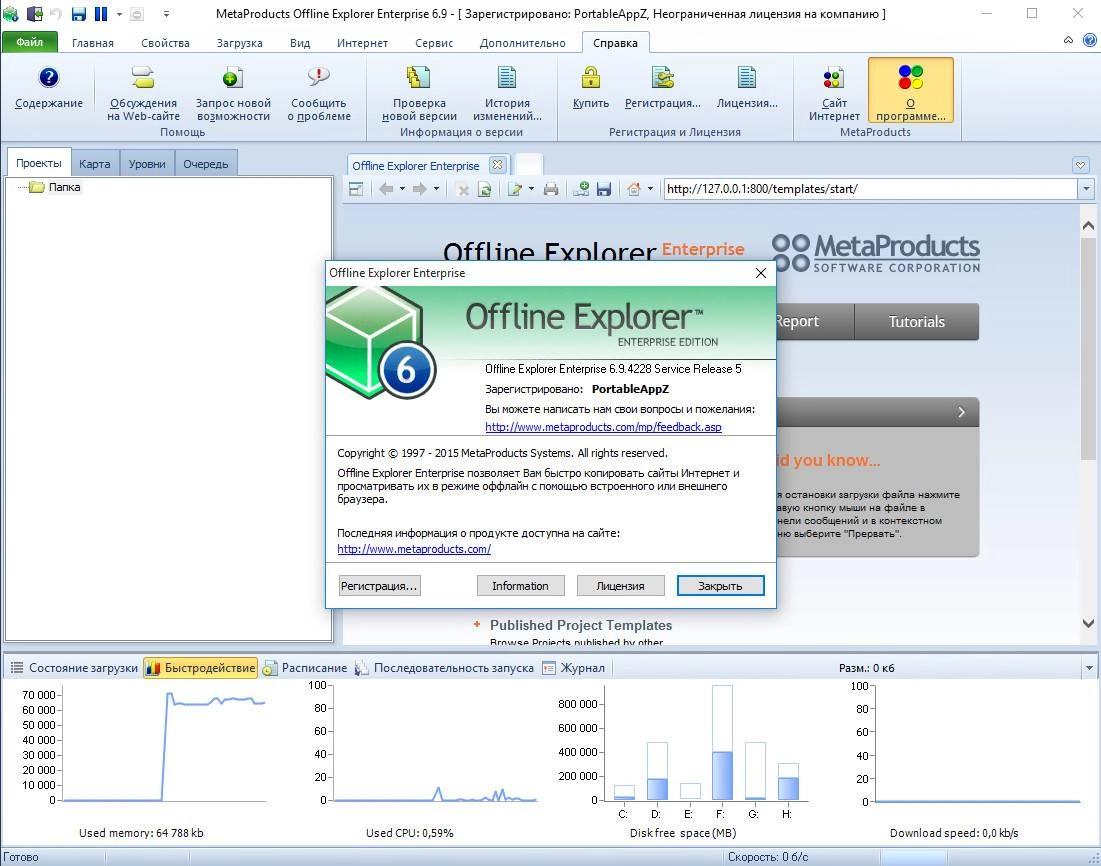Open Customize Quick Access Toolbar dropdown
1101x866 pixels.
coord(166,13)
